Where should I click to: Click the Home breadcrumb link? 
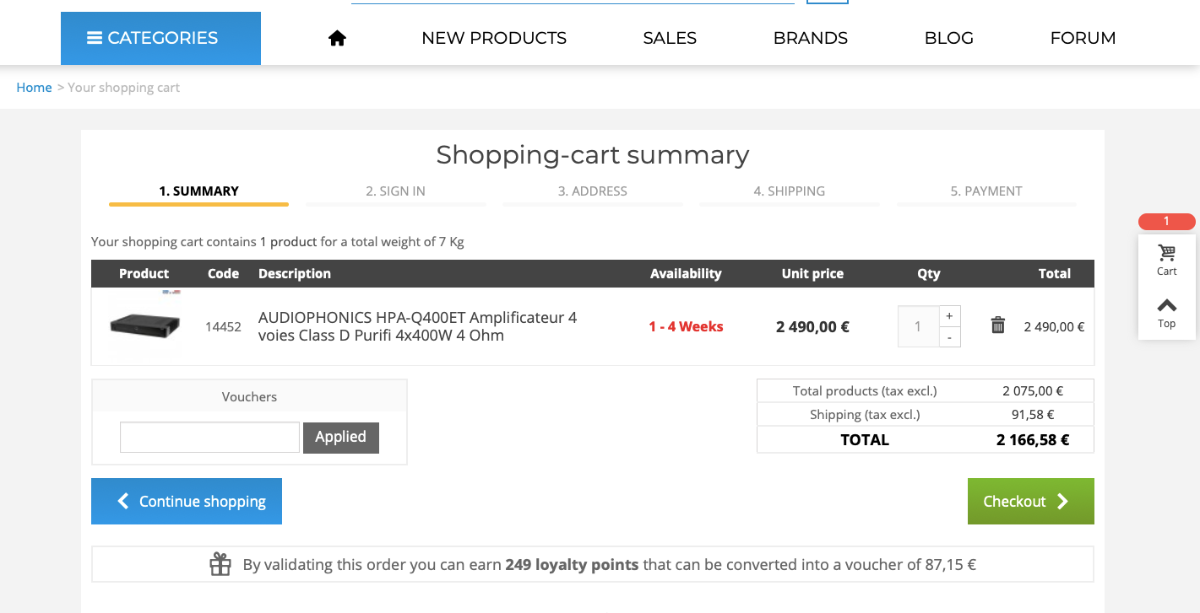[x=34, y=87]
